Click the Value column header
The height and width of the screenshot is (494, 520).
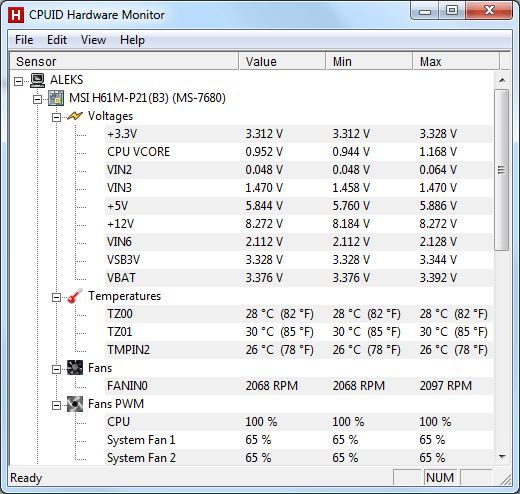point(282,61)
